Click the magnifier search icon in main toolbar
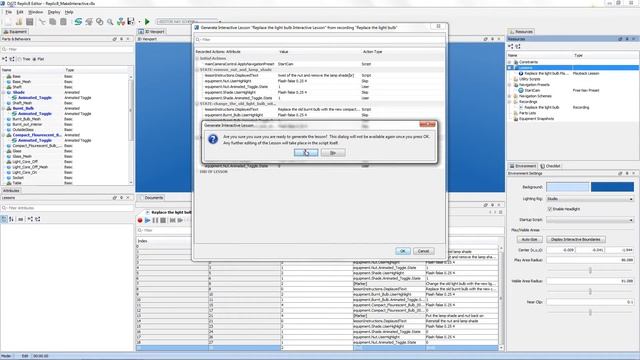640x360 pixels. [x=110, y=22]
